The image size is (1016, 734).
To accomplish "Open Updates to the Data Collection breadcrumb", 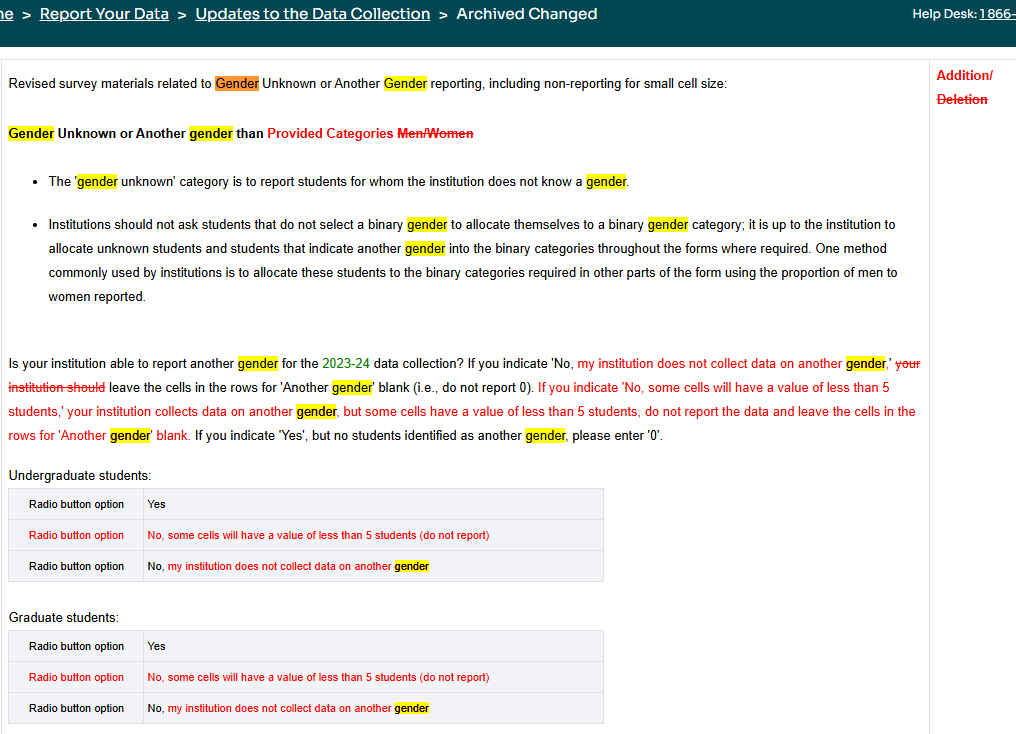I will (x=312, y=14).
